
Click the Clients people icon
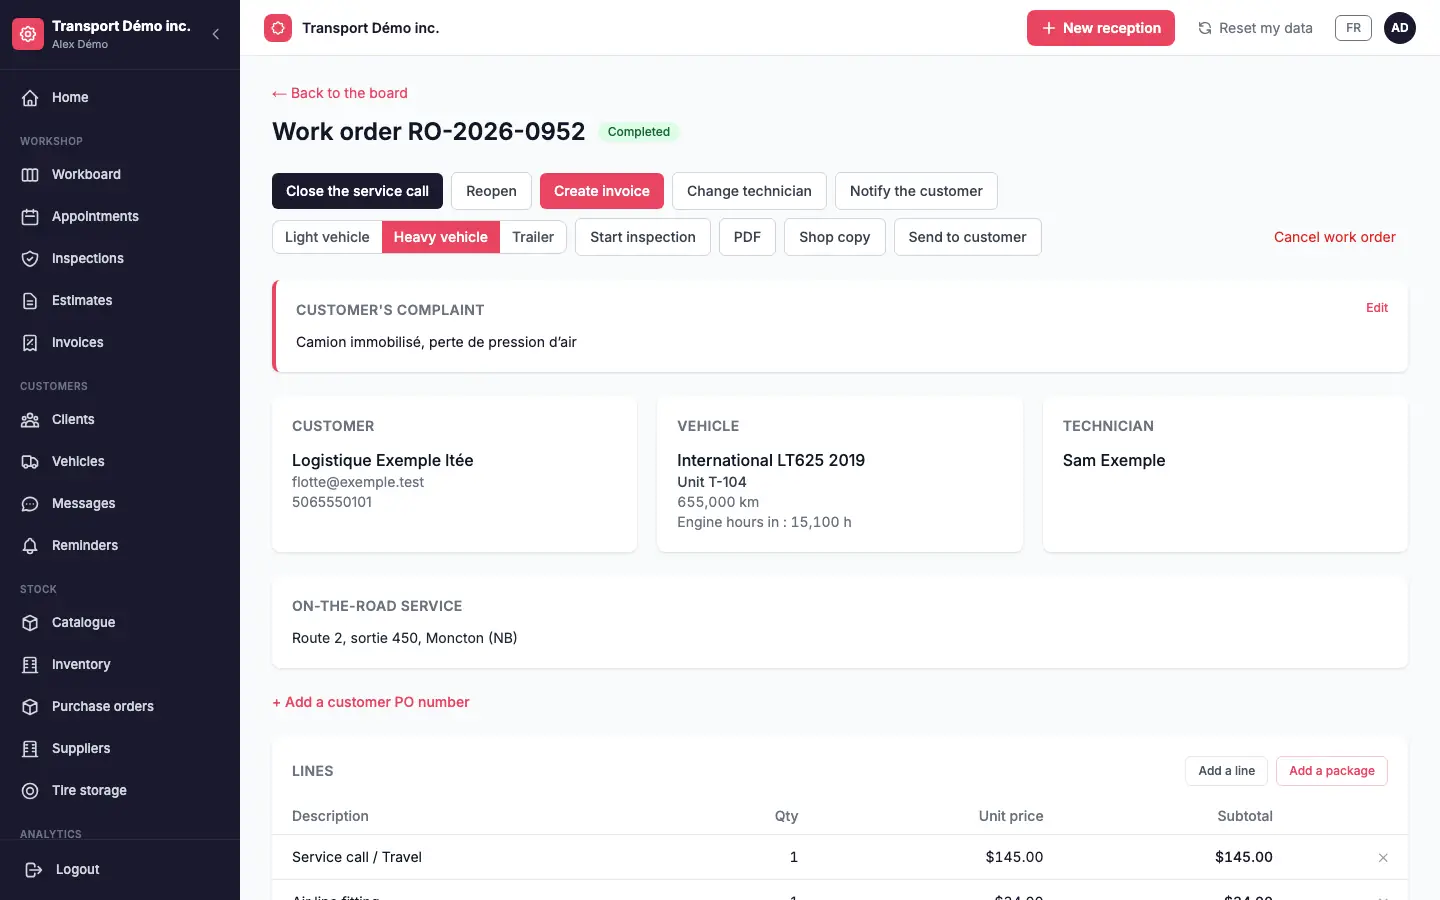[30, 420]
